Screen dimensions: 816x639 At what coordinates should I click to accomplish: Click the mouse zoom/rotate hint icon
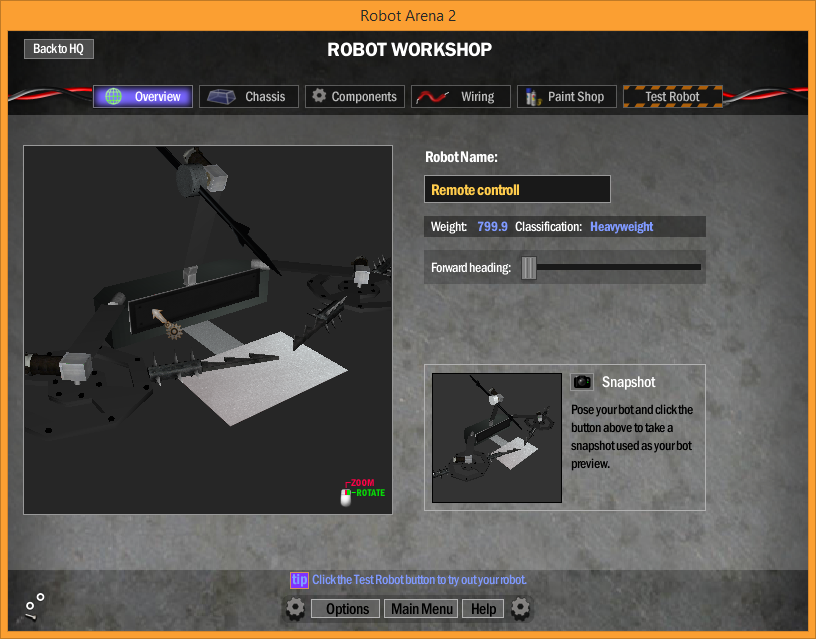click(346, 496)
